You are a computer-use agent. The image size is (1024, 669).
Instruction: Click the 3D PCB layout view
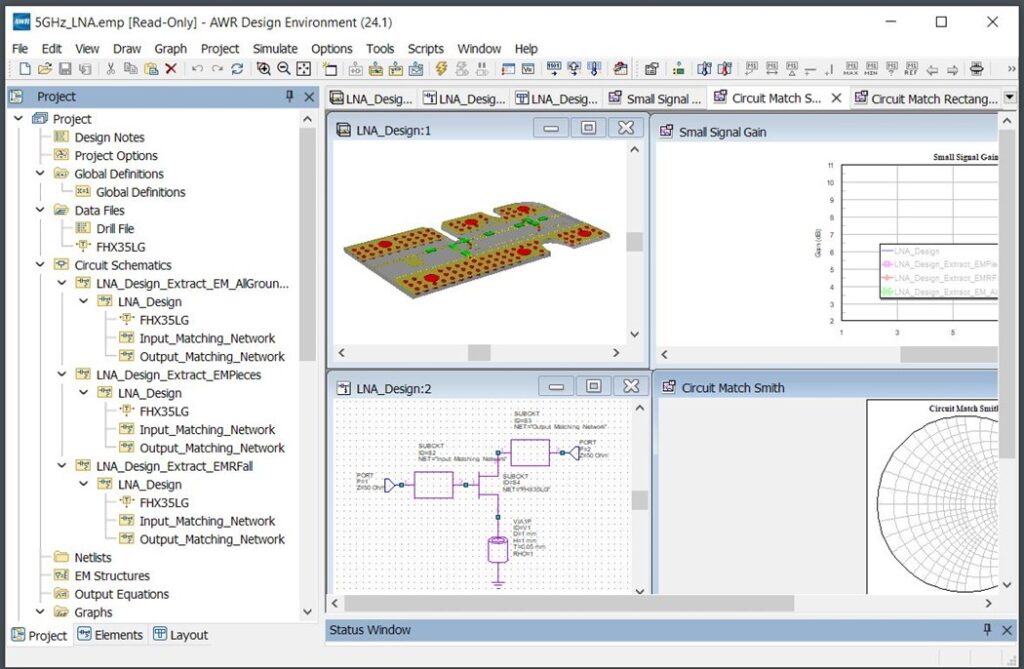click(477, 251)
